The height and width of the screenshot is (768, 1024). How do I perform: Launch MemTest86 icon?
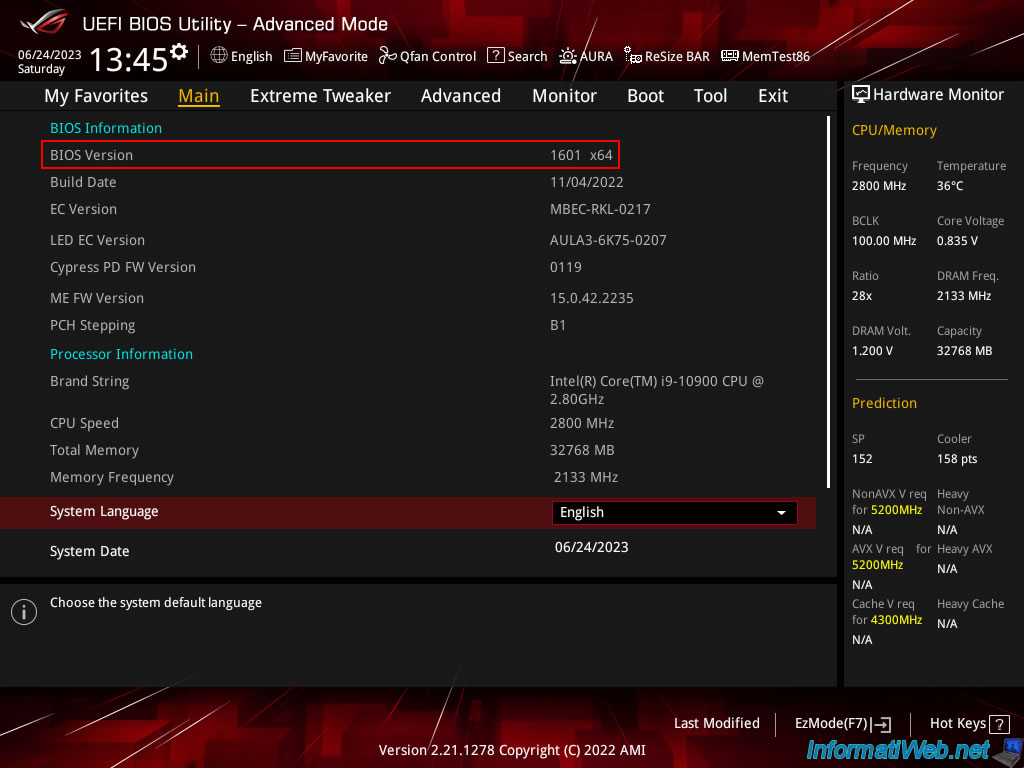[x=729, y=56]
